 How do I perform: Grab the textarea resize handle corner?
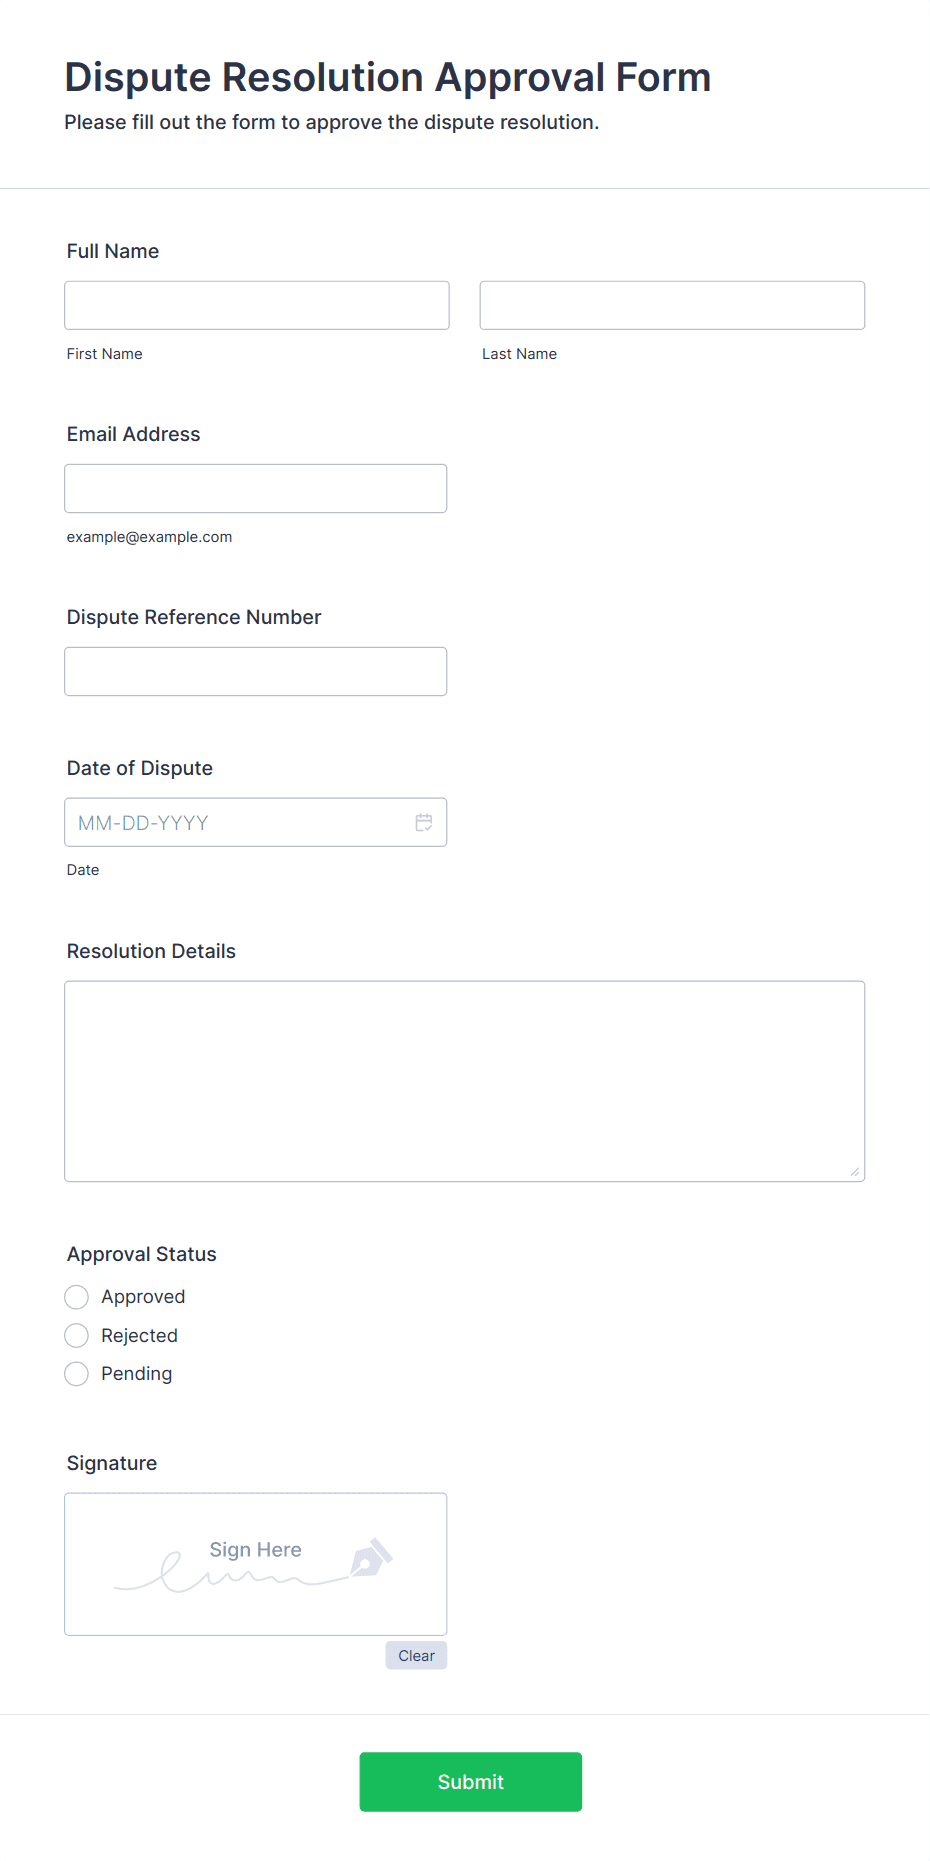click(855, 1171)
